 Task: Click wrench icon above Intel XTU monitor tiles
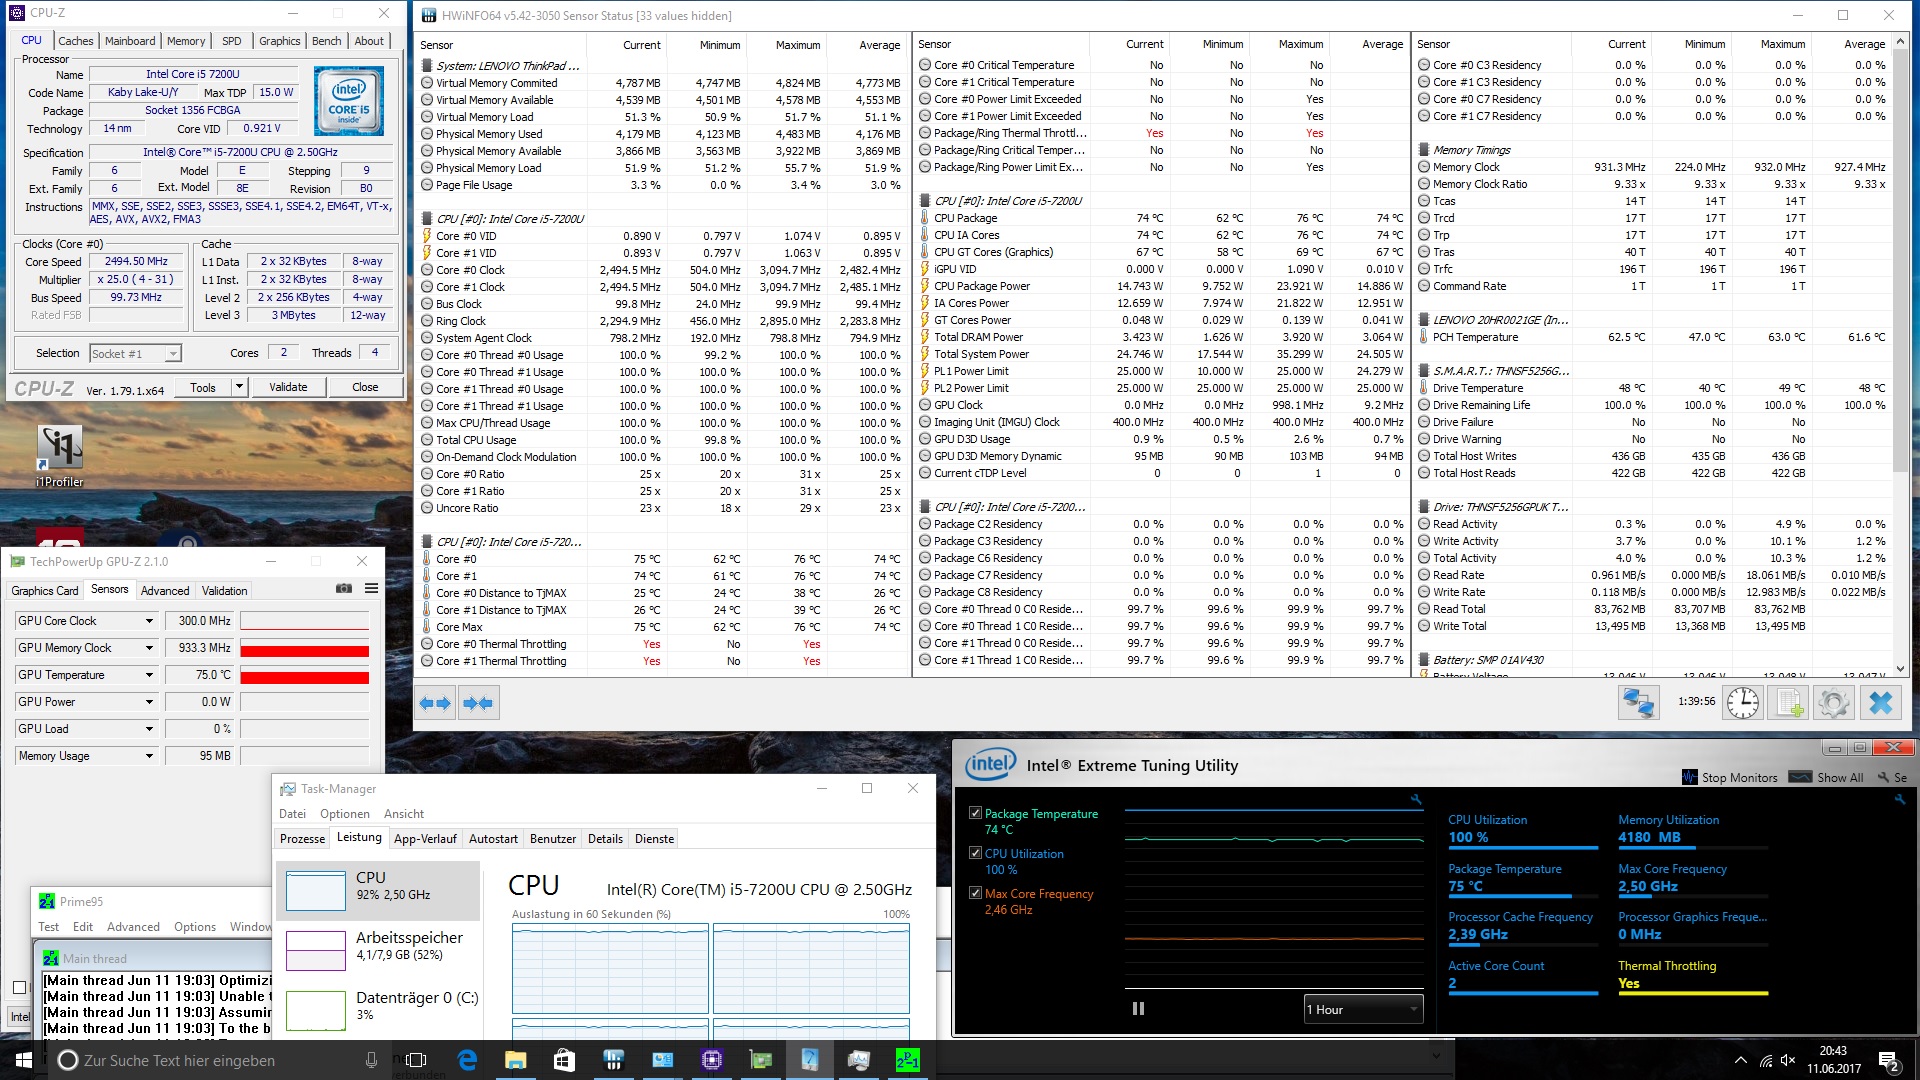pos(1899,800)
